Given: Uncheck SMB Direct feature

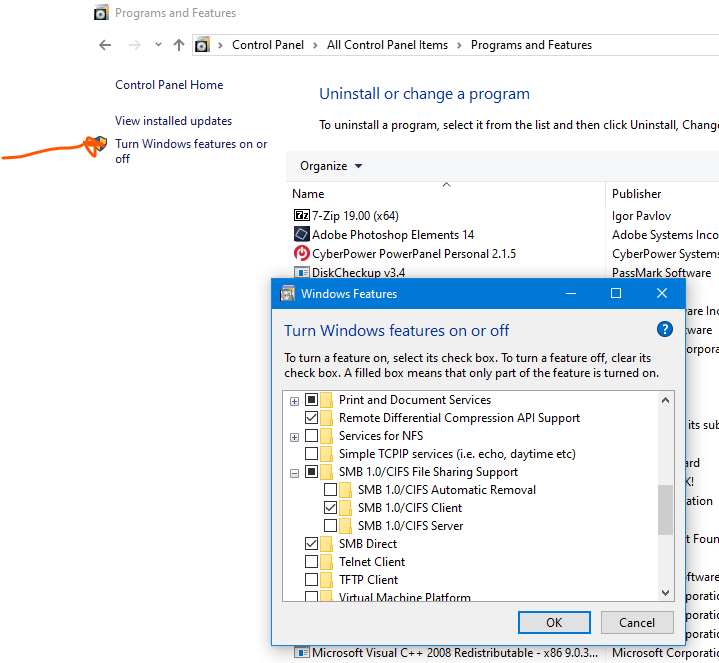Looking at the screenshot, I should coord(311,544).
